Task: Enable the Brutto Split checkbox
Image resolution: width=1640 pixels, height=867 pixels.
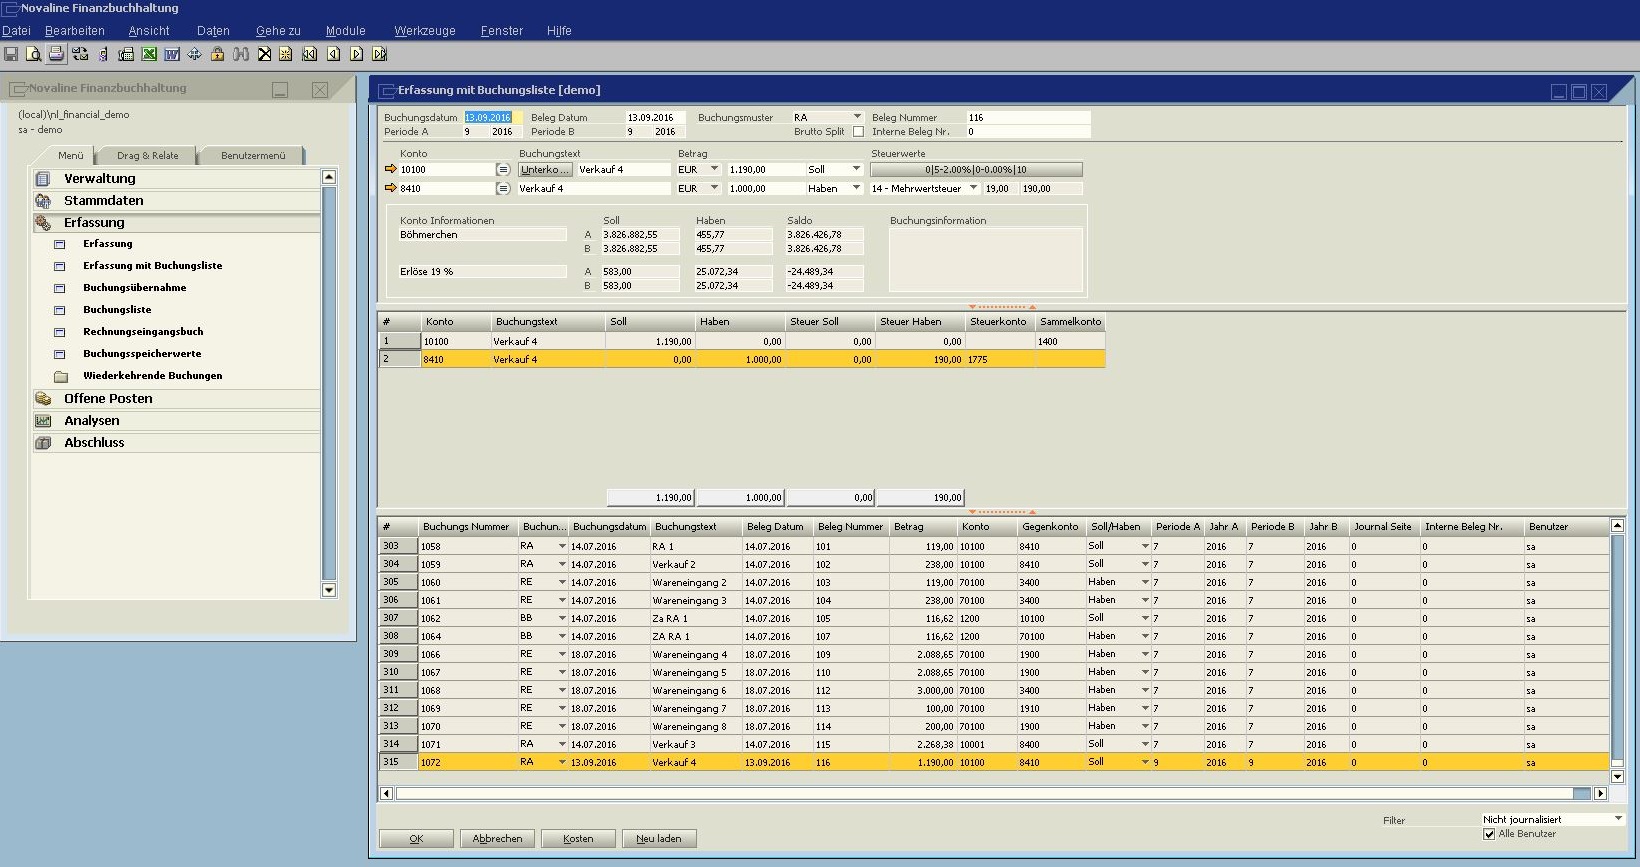Action: 858,132
